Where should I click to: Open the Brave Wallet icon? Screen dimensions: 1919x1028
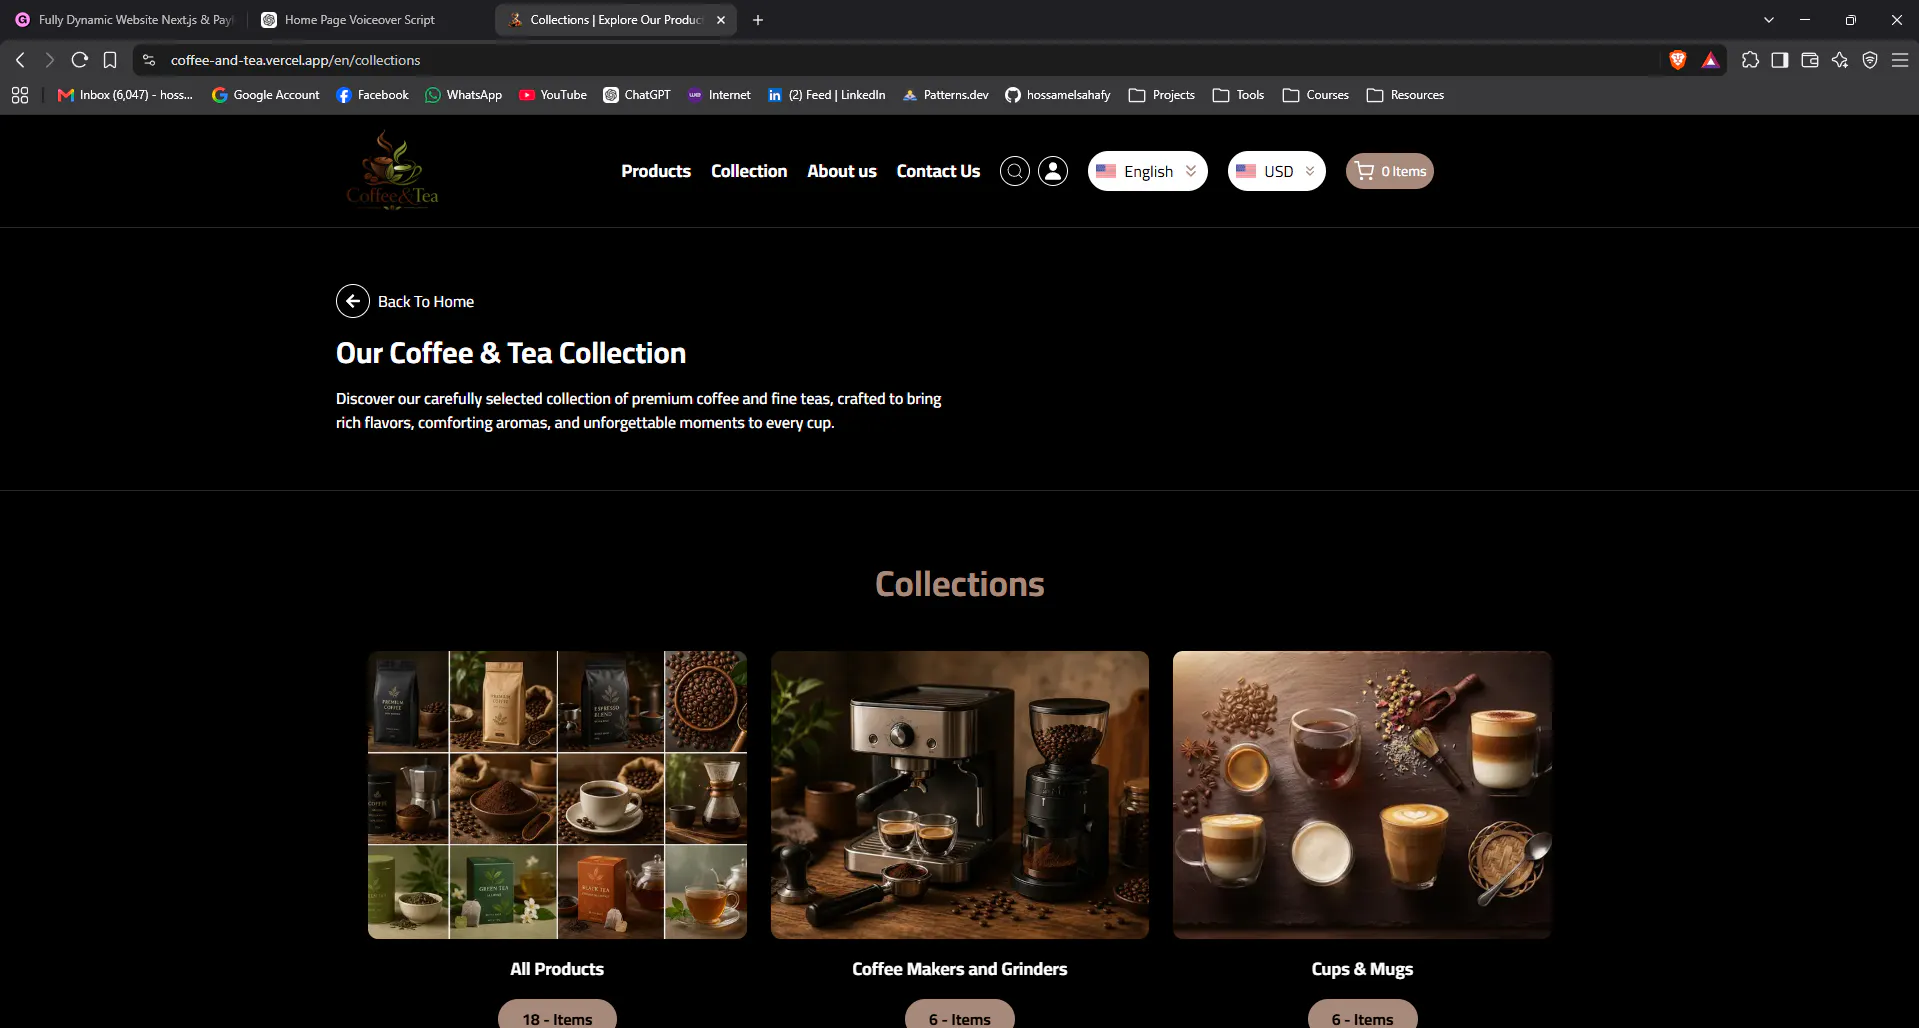pos(1810,60)
